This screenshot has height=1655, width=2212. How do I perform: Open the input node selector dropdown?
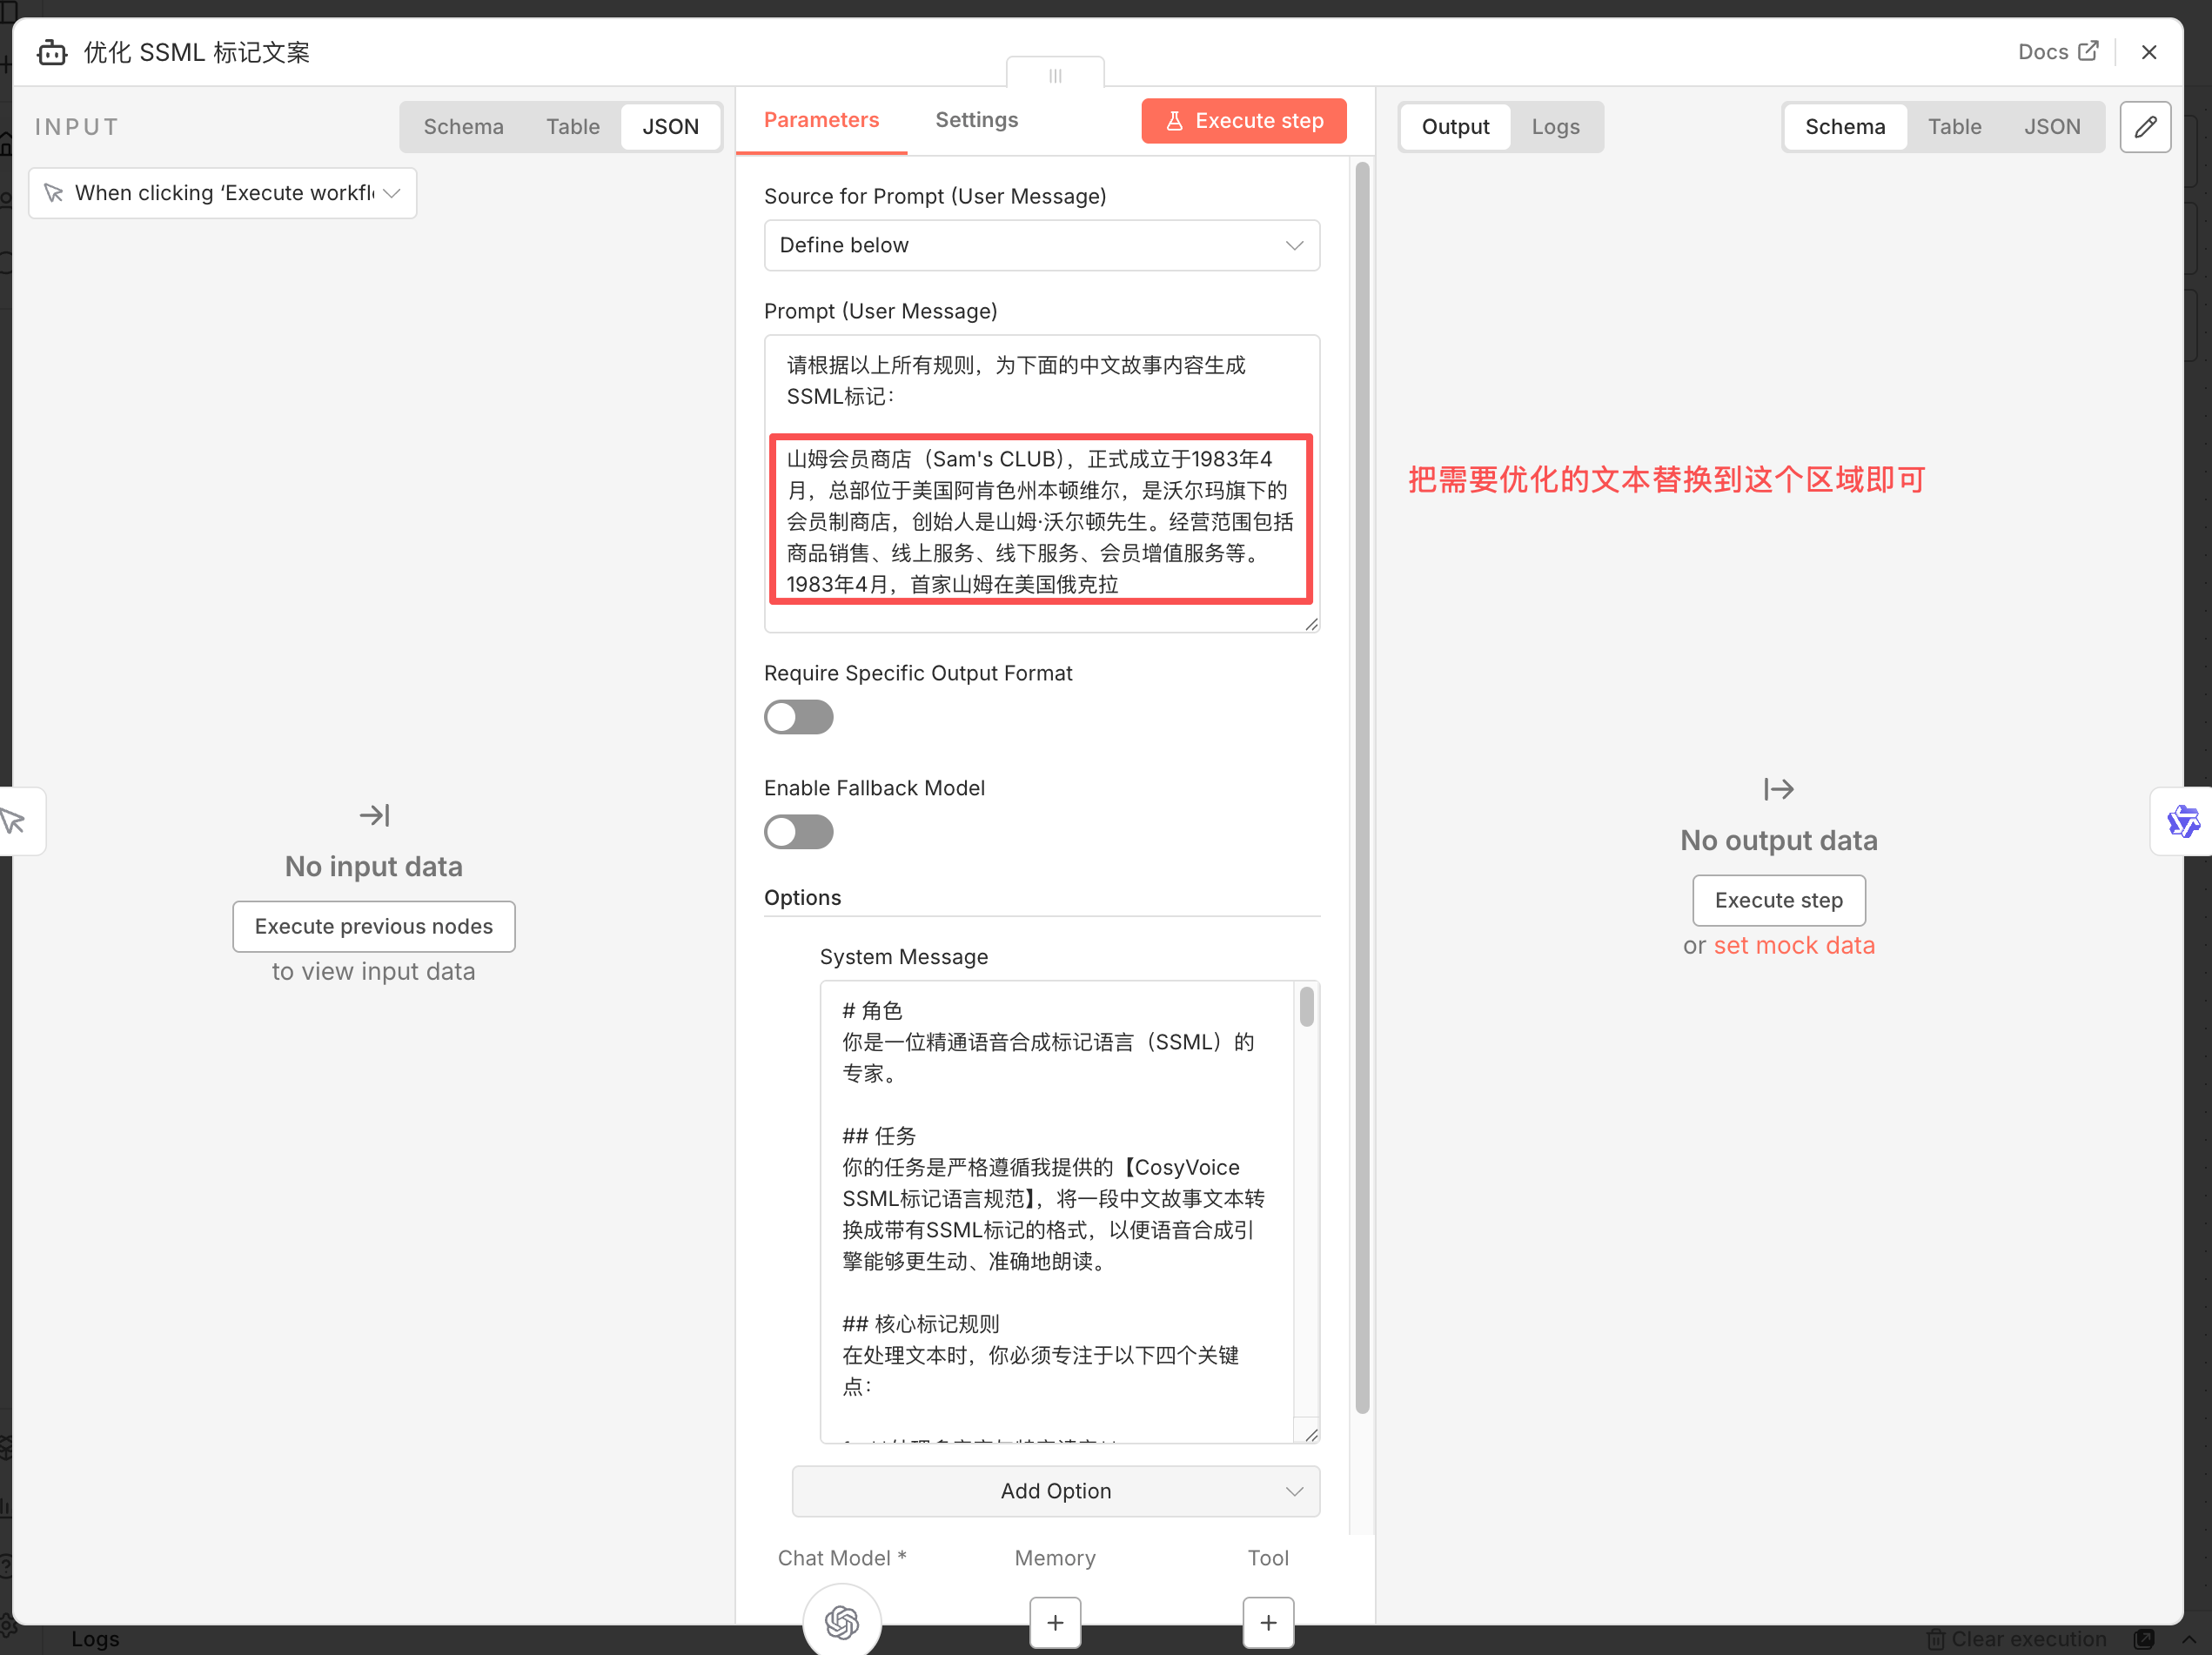click(223, 193)
